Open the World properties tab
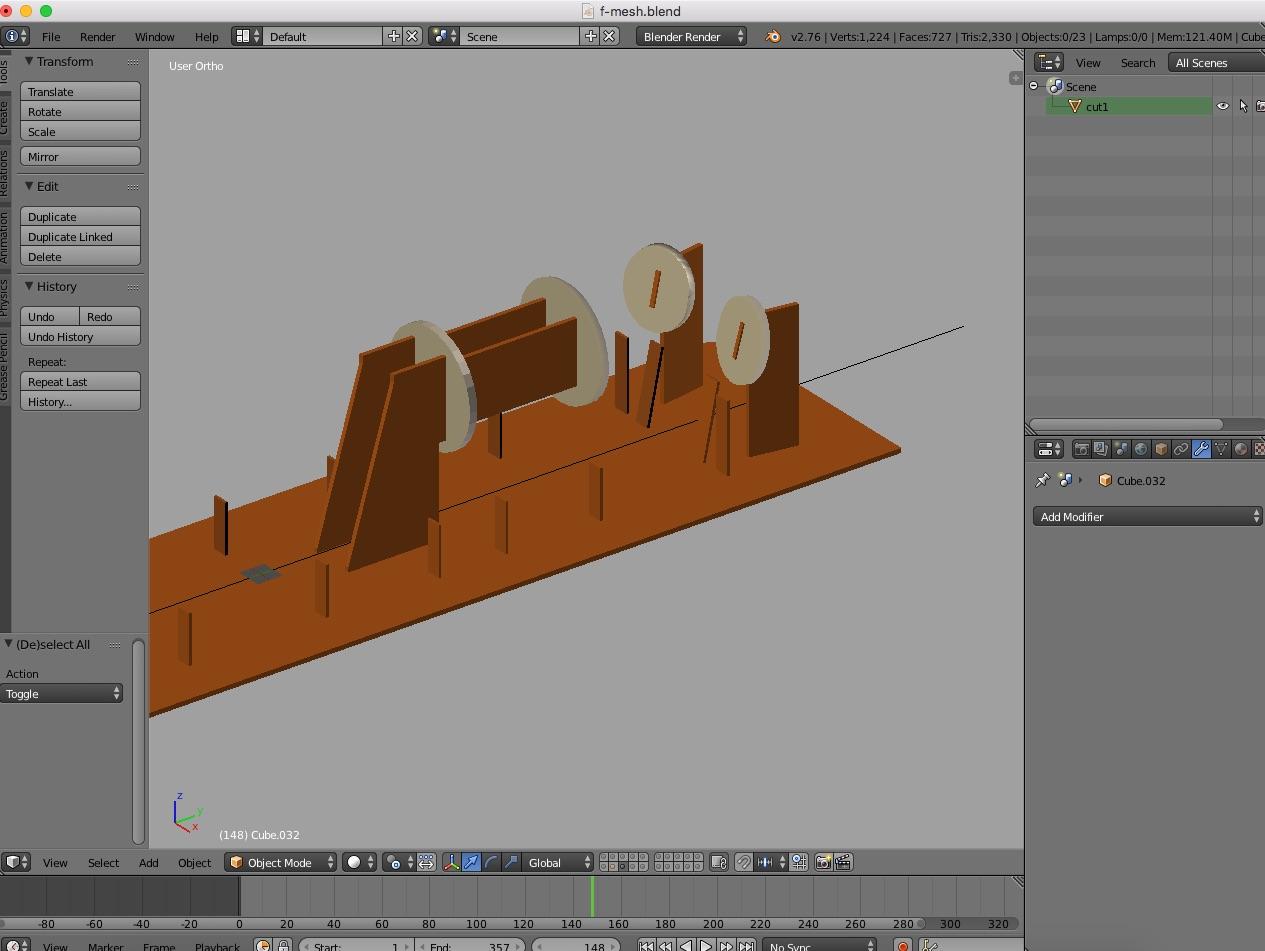The image size is (1265, 951). [1141, 450]
